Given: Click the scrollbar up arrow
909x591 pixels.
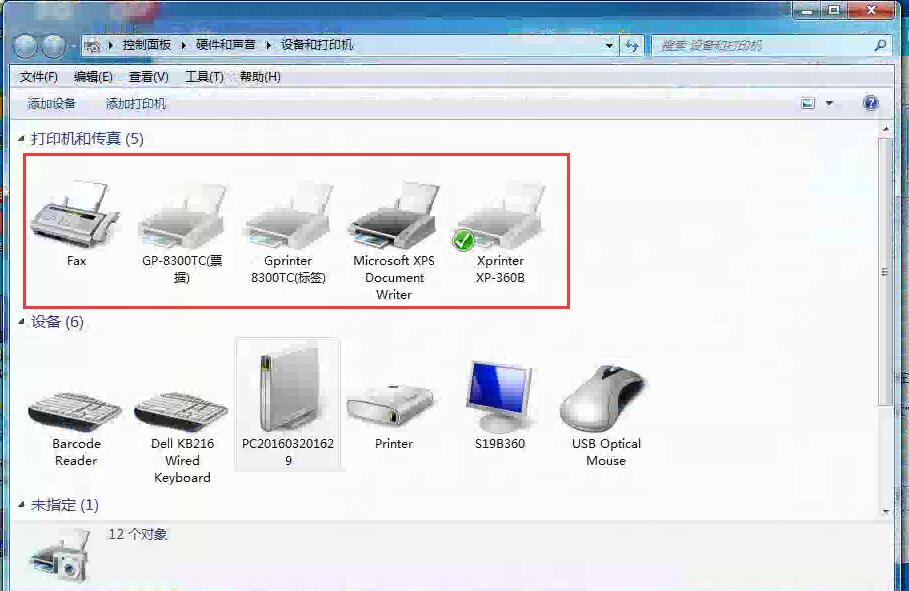Looking at the screenshot, I should (x=885, y=128).
